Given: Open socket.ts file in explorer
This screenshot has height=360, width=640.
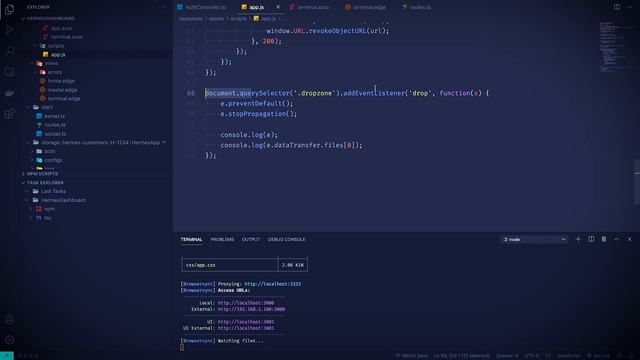Looking at the screenshot, I should (x=55, y=134).
